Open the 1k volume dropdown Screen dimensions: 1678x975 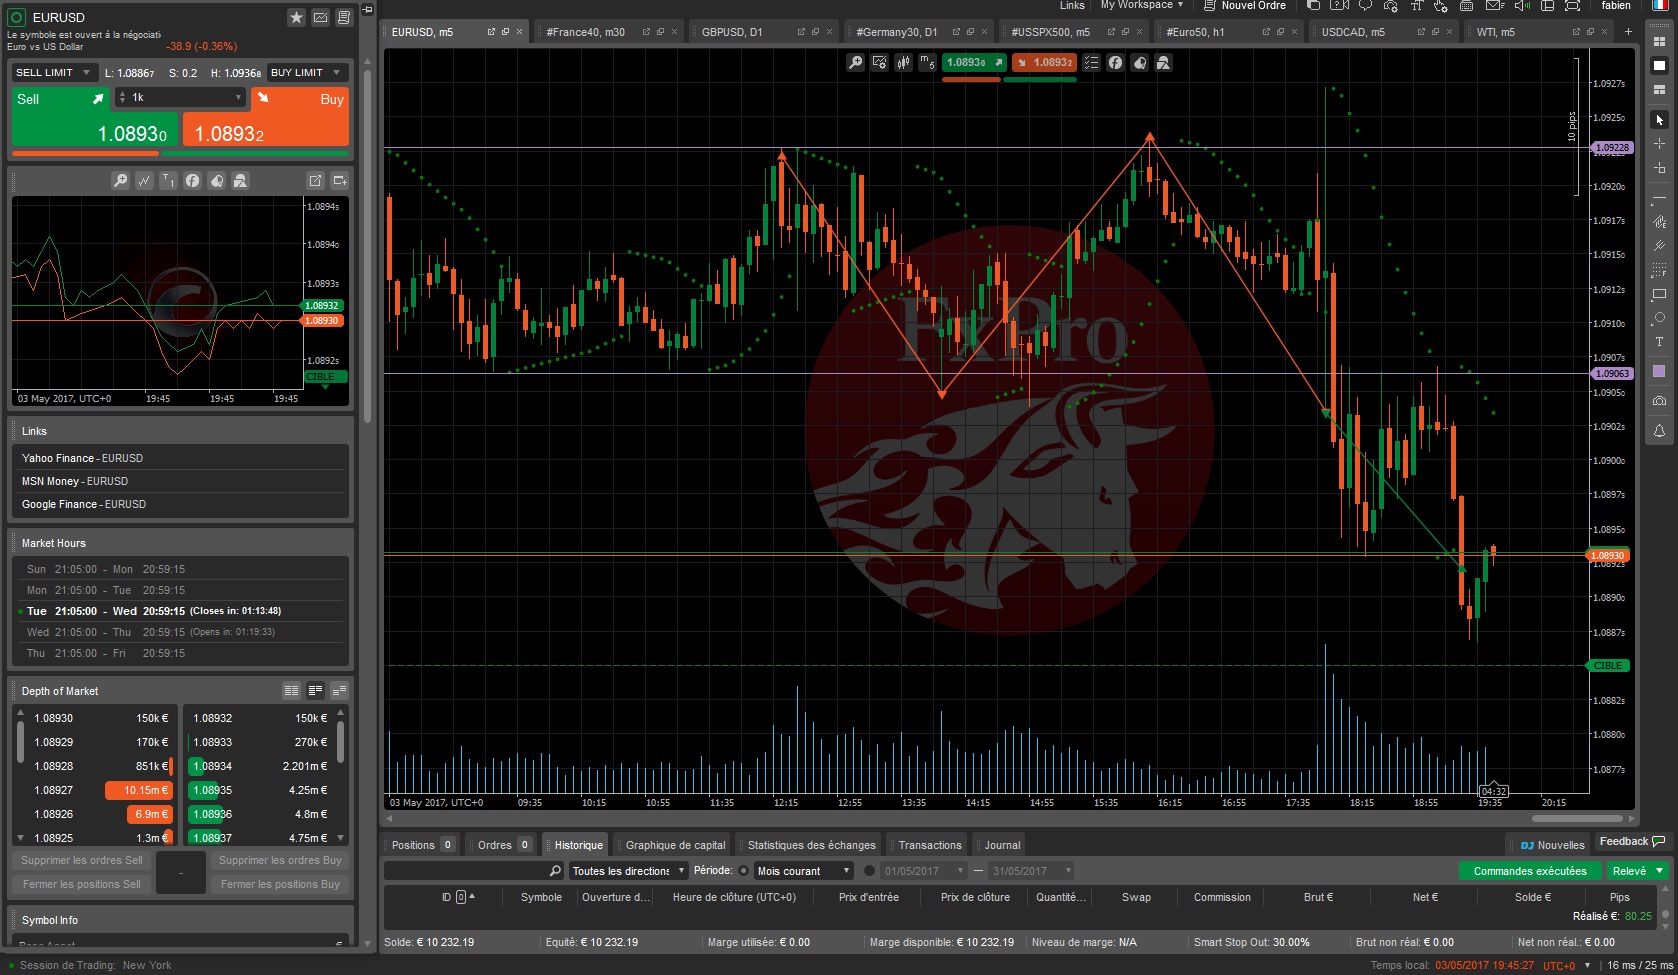tap(180, 97)
